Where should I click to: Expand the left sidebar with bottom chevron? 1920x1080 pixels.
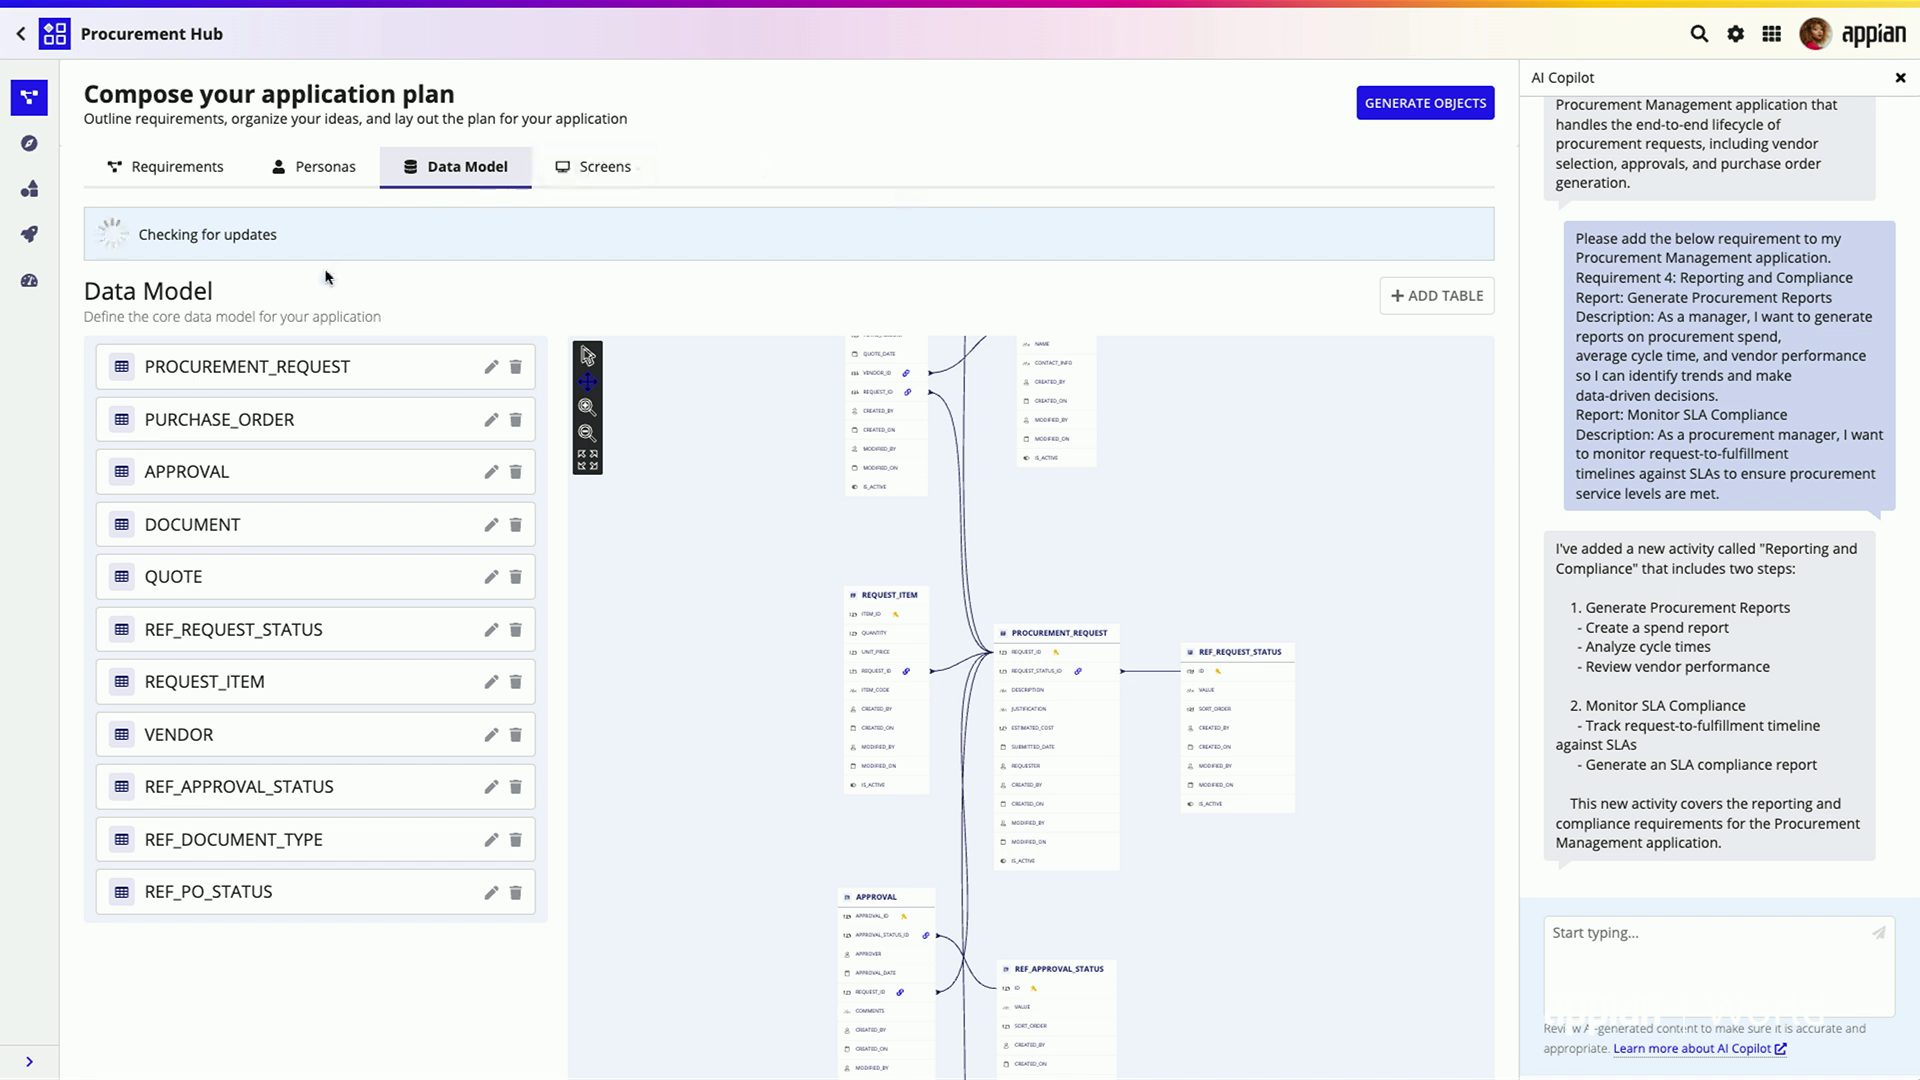pyautogui.click(x=29, y=1062)
